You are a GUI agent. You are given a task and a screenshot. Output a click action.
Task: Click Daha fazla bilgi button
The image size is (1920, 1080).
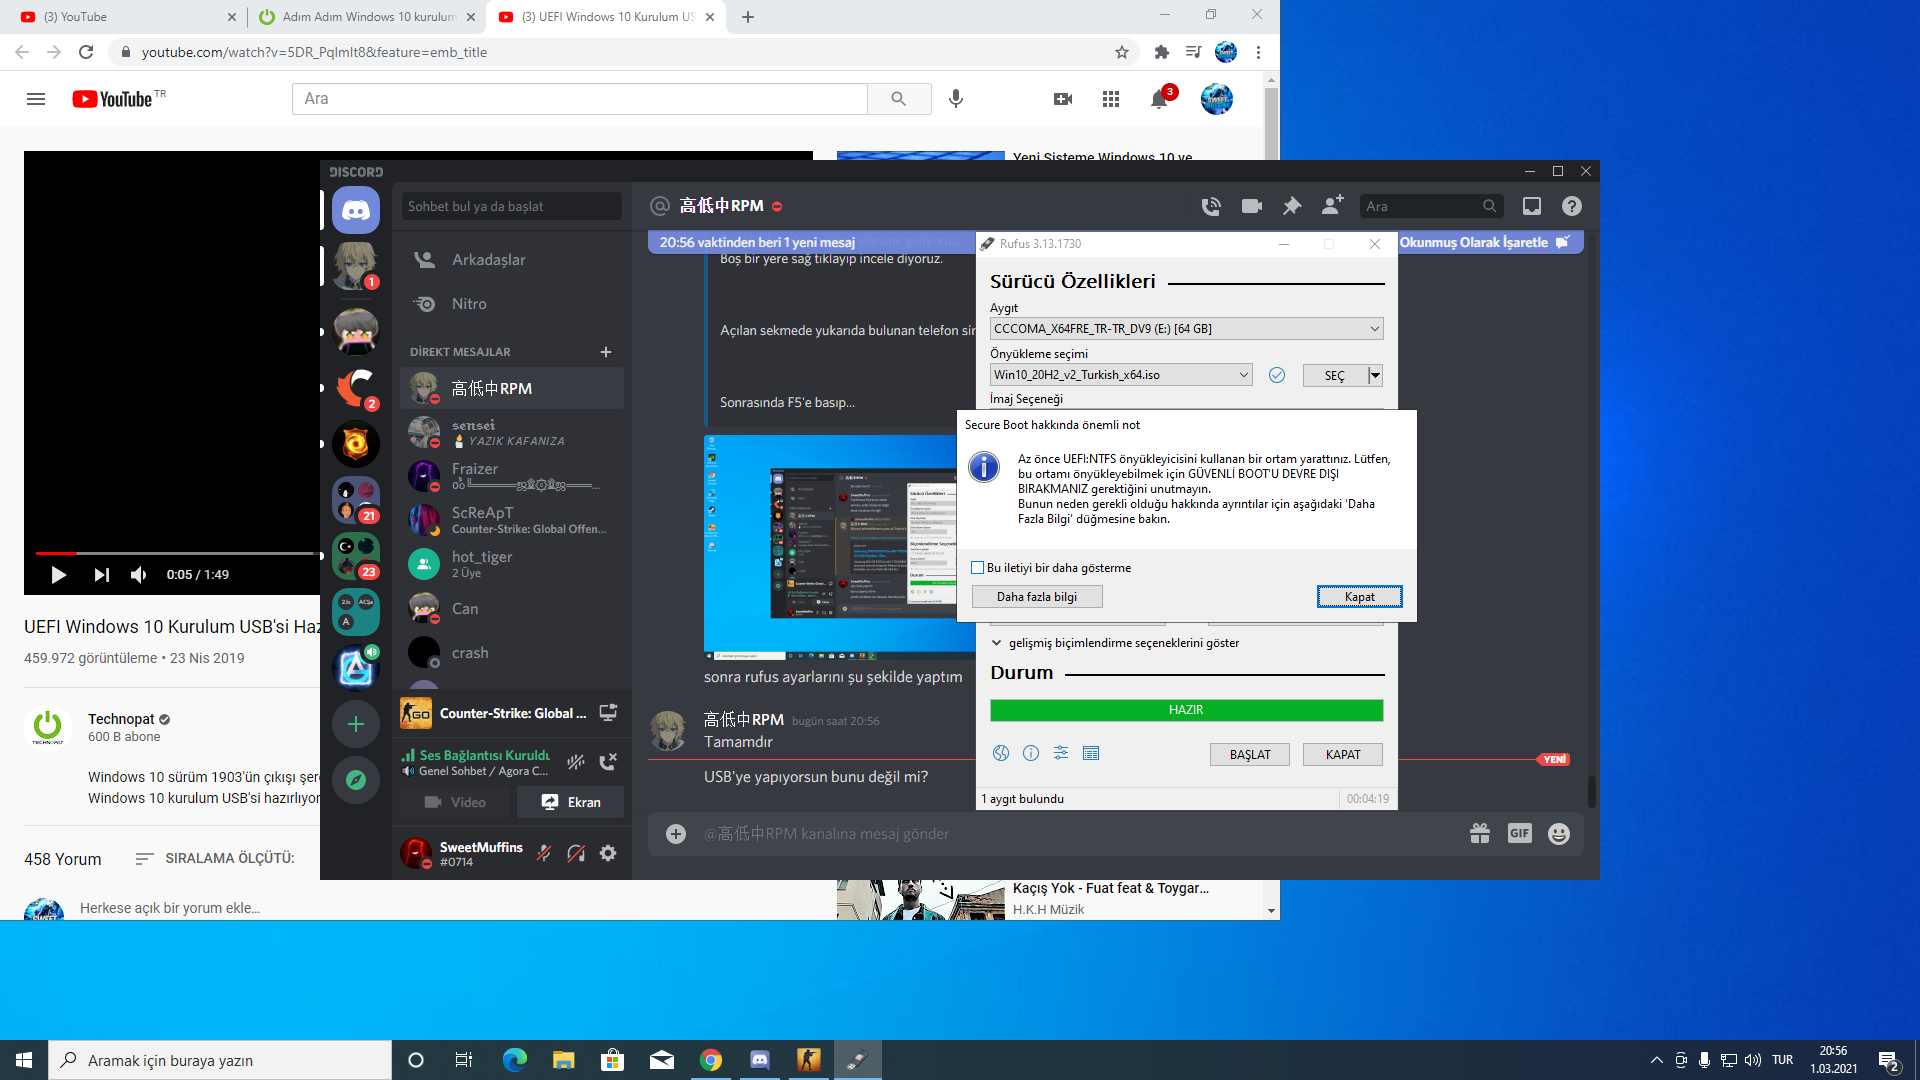click(x=1037, y=597)
